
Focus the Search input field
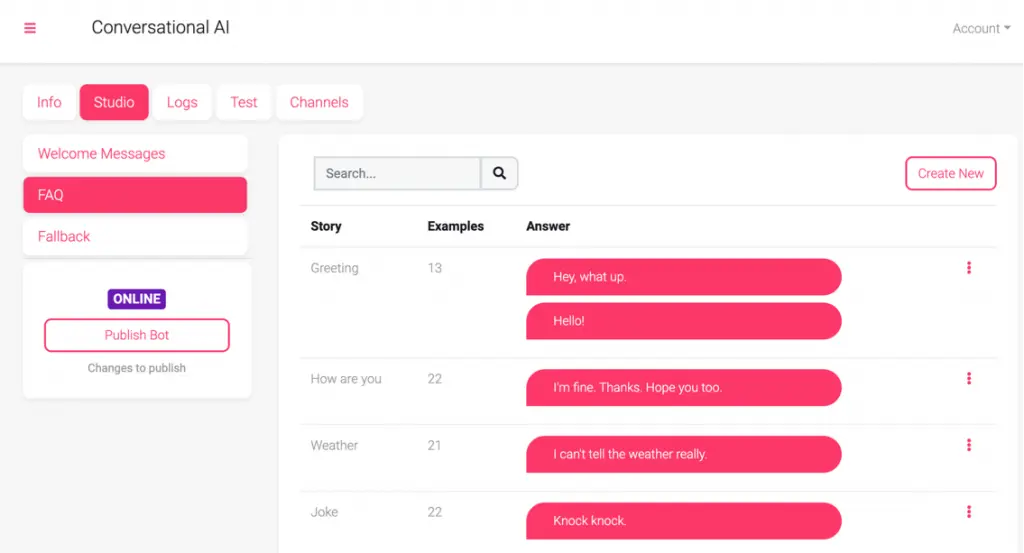tap(397, 173)
